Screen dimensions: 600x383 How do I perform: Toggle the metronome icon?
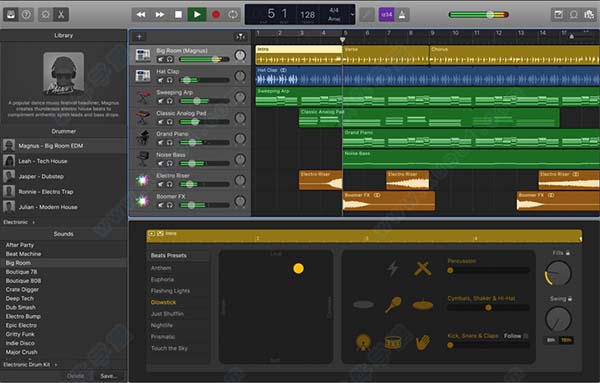click(402, 15)
